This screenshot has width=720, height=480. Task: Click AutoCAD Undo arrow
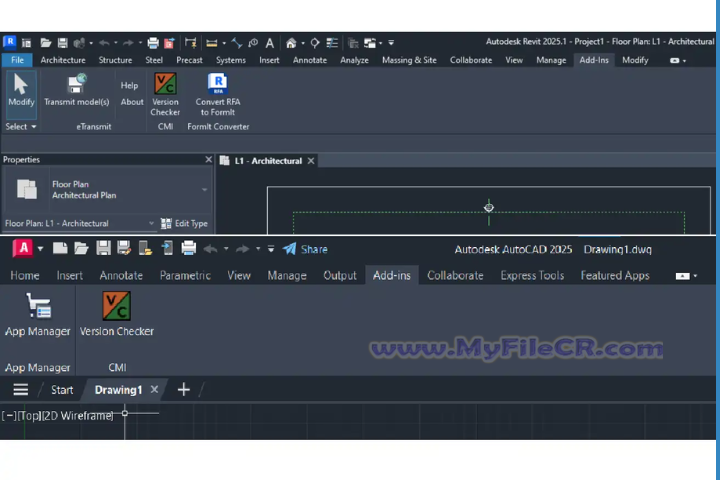pyautogui.click(x=210, y=249)
